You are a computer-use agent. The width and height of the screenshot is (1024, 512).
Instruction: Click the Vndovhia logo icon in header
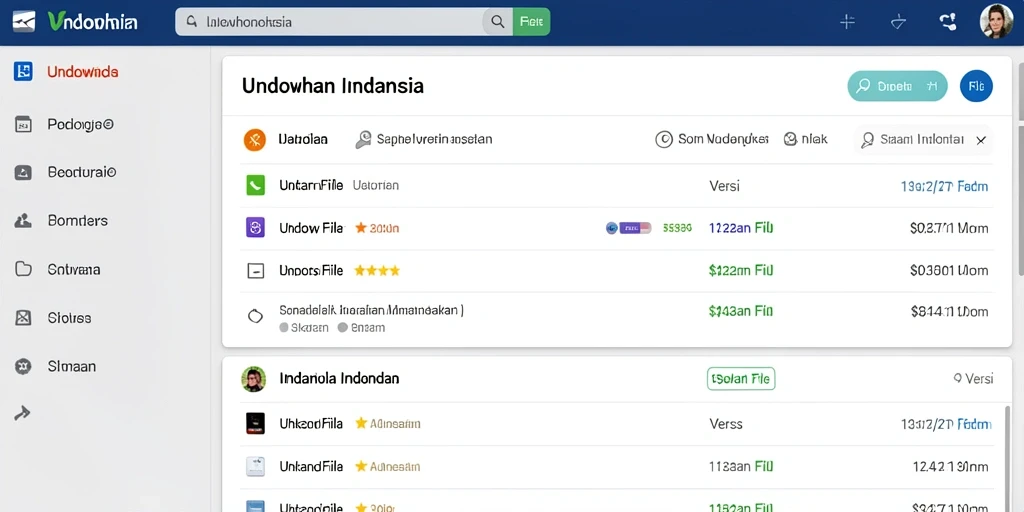click(x=24, y=22)
